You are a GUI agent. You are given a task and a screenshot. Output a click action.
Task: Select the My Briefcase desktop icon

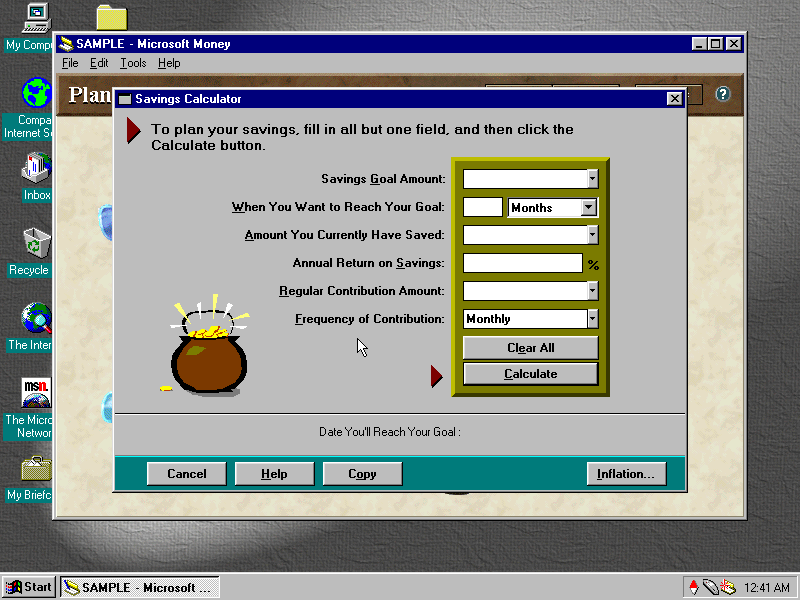coord(36,468)
